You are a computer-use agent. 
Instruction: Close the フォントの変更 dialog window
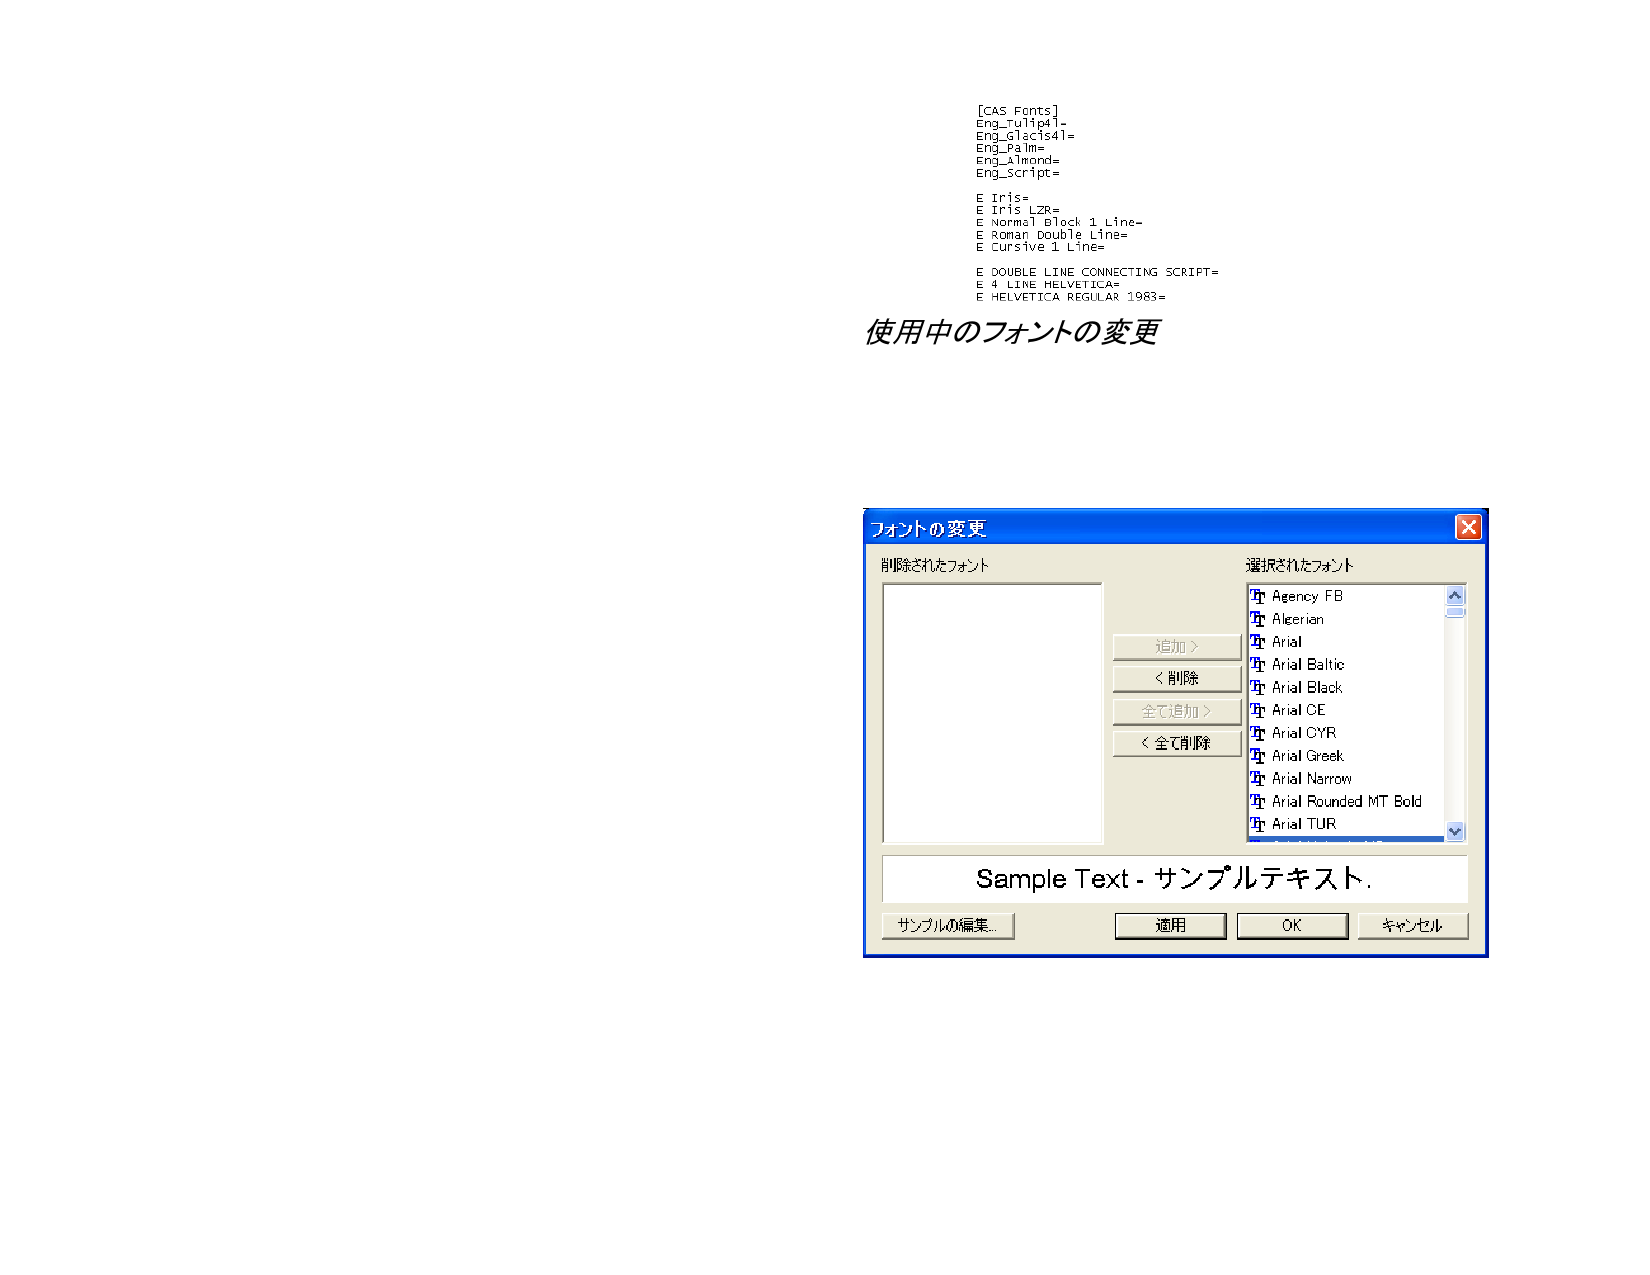[1468, 527]
